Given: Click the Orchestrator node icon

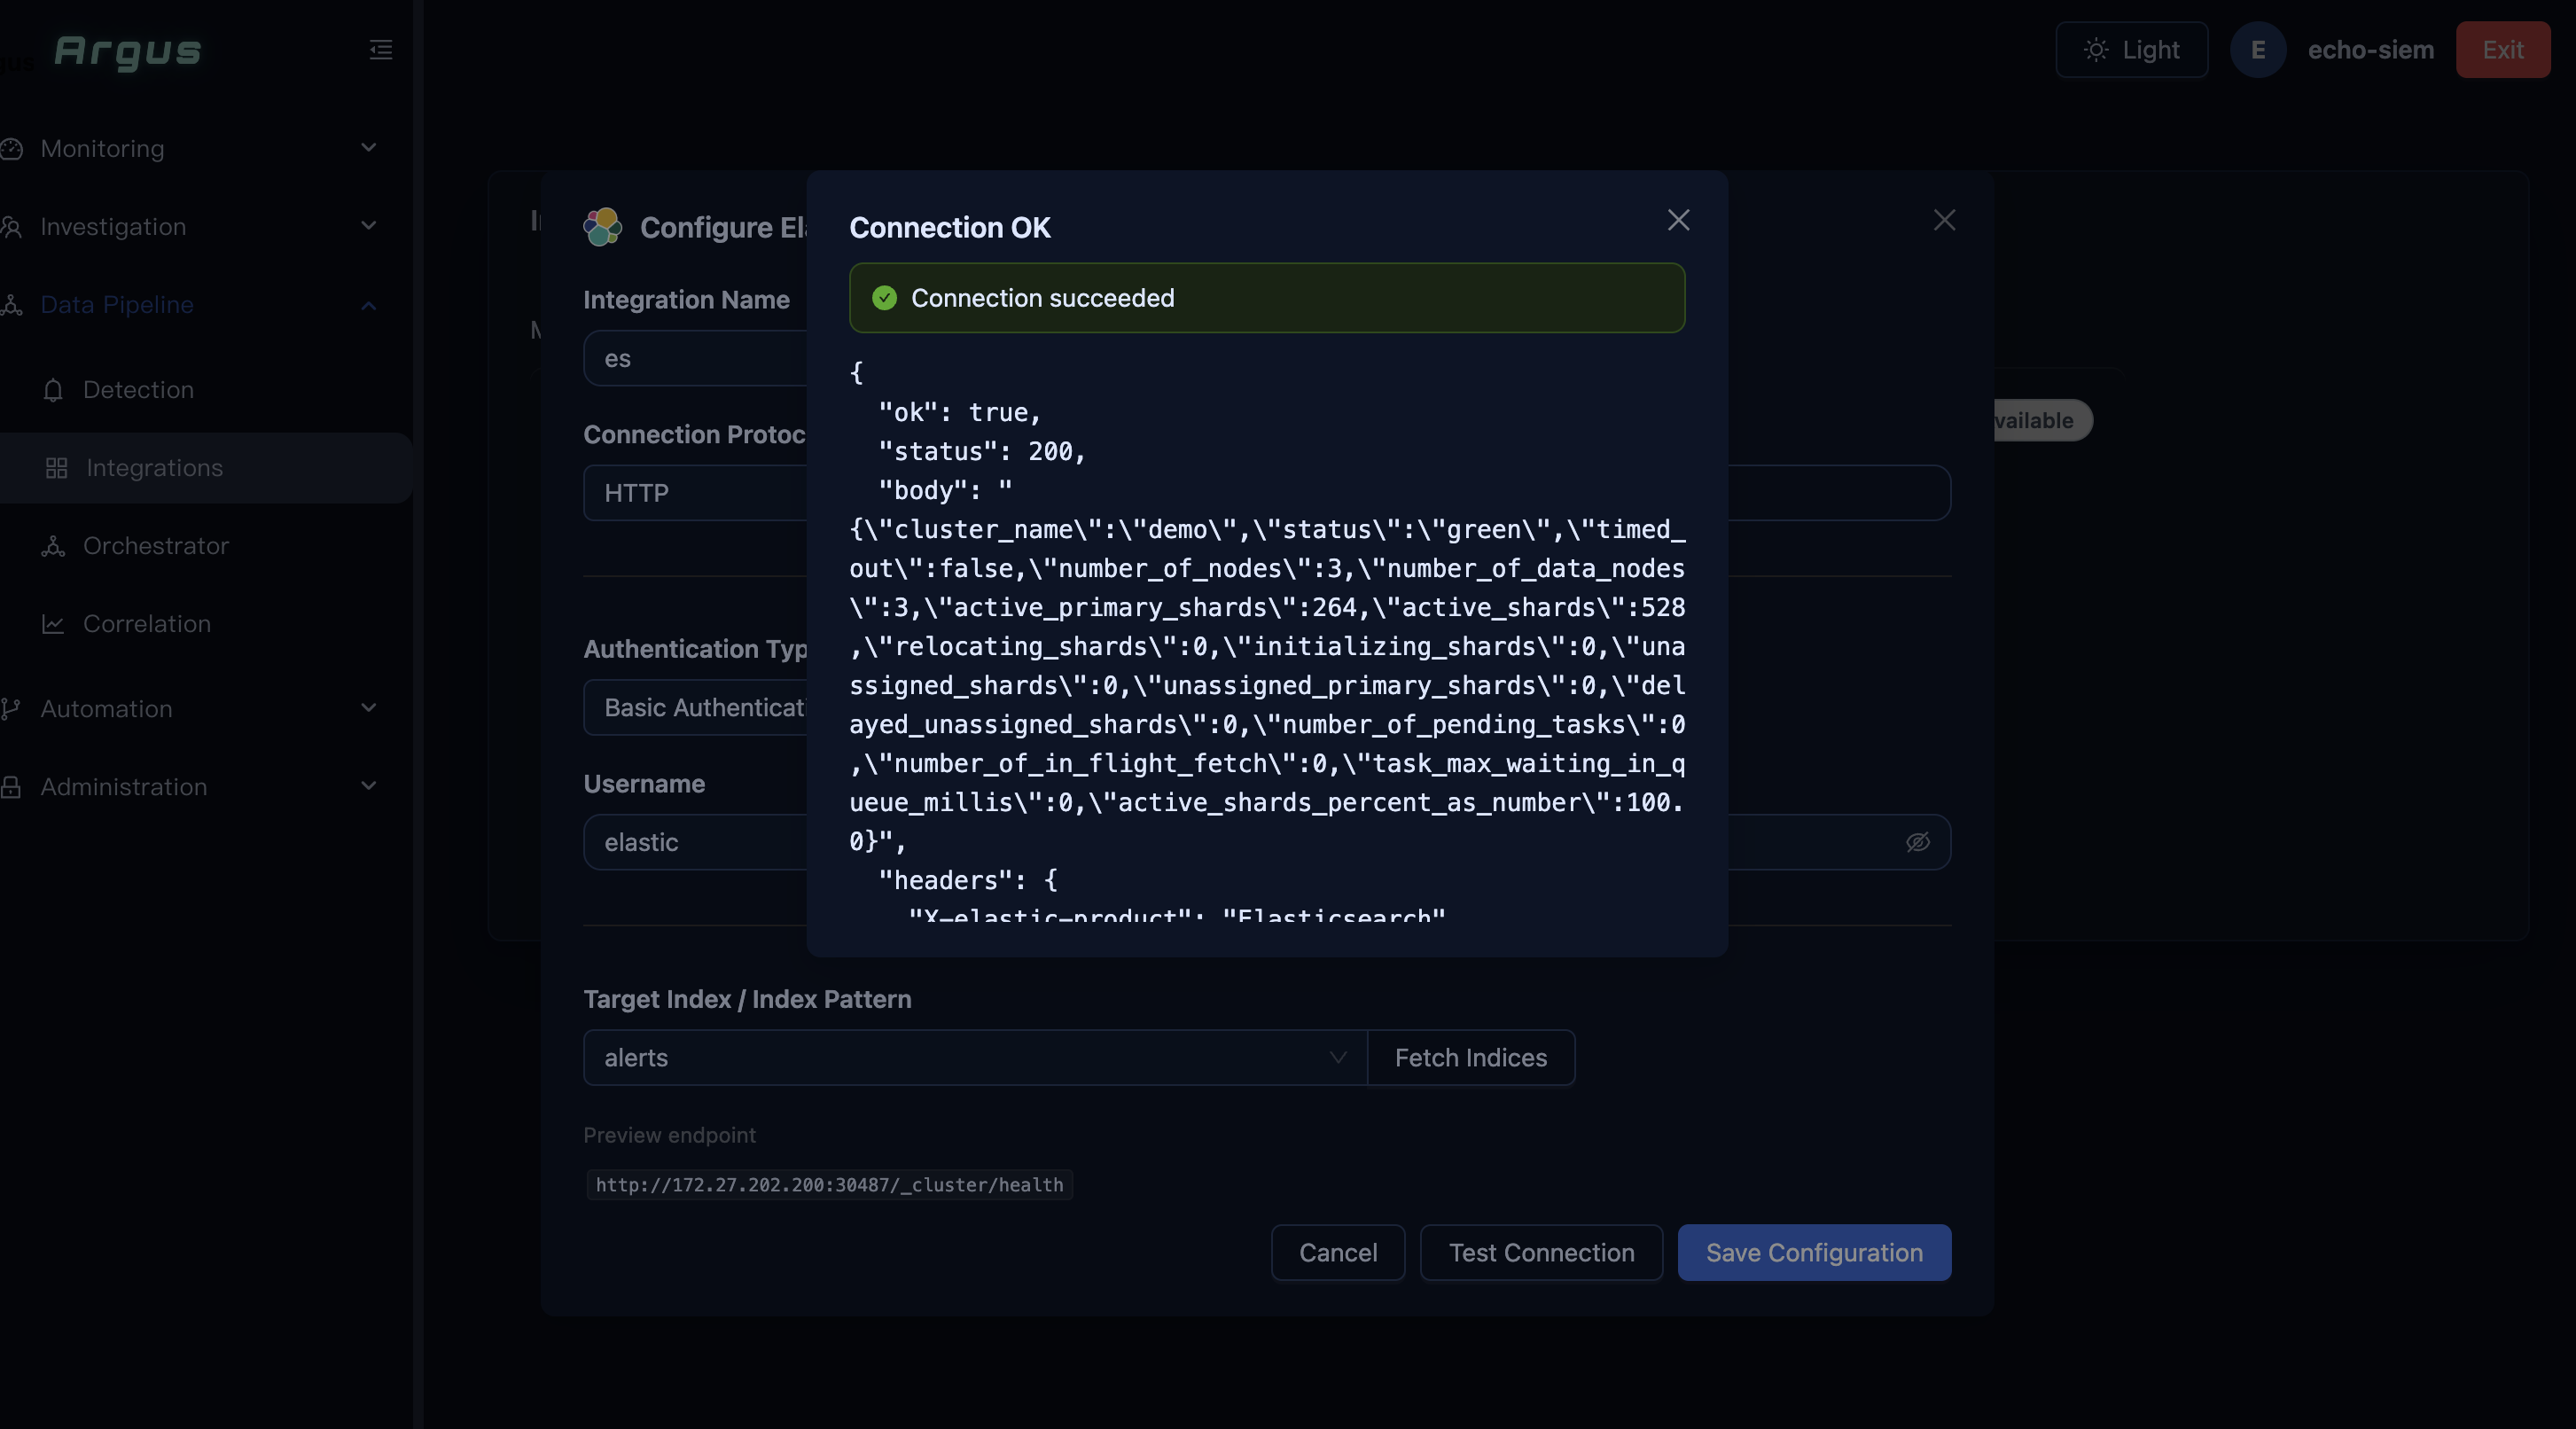Looking at the screenshot, I should 54,546.
